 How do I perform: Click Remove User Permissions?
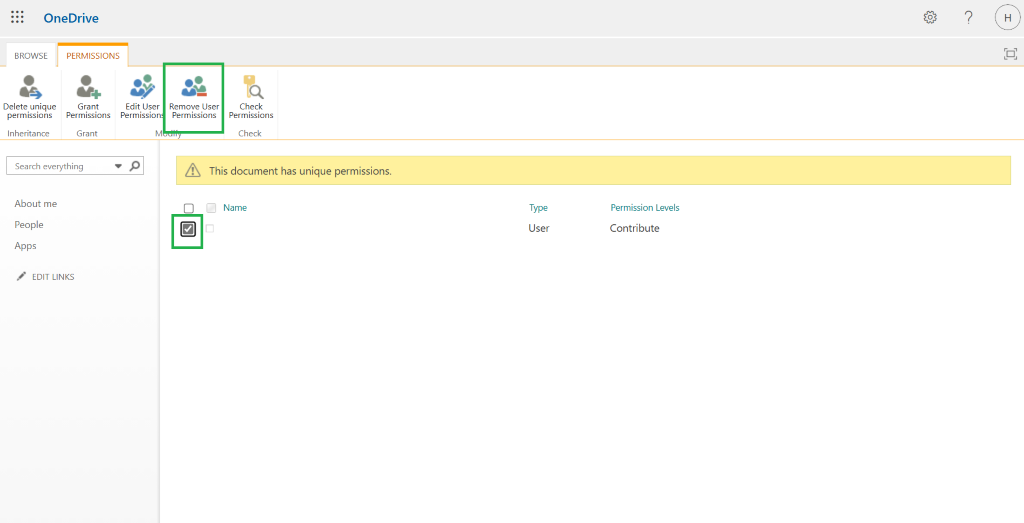coord(194,97)
